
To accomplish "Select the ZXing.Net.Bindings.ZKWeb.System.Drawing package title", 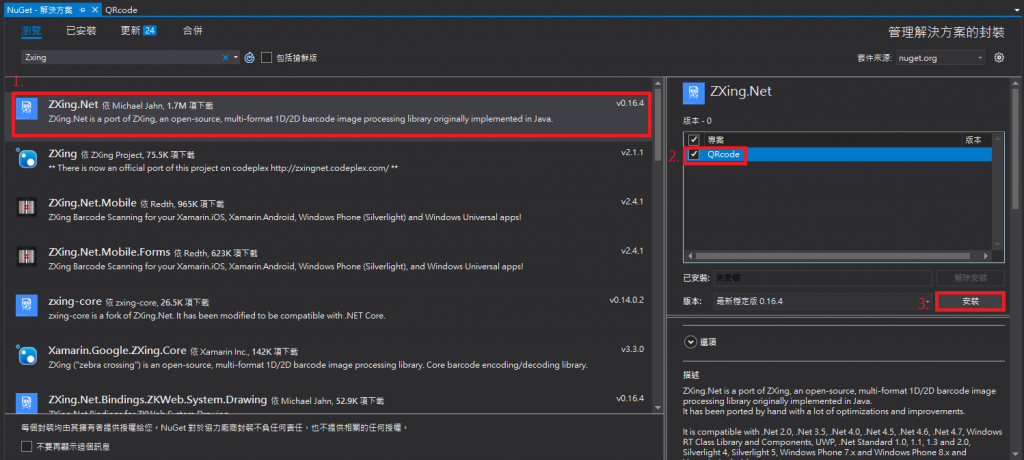I will coord(157,399).
